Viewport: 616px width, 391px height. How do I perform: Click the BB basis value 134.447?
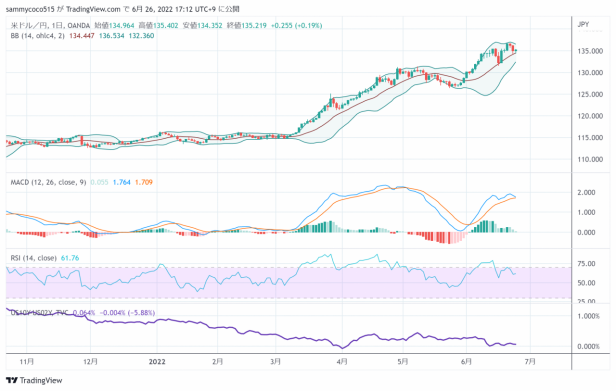point(82,36)
